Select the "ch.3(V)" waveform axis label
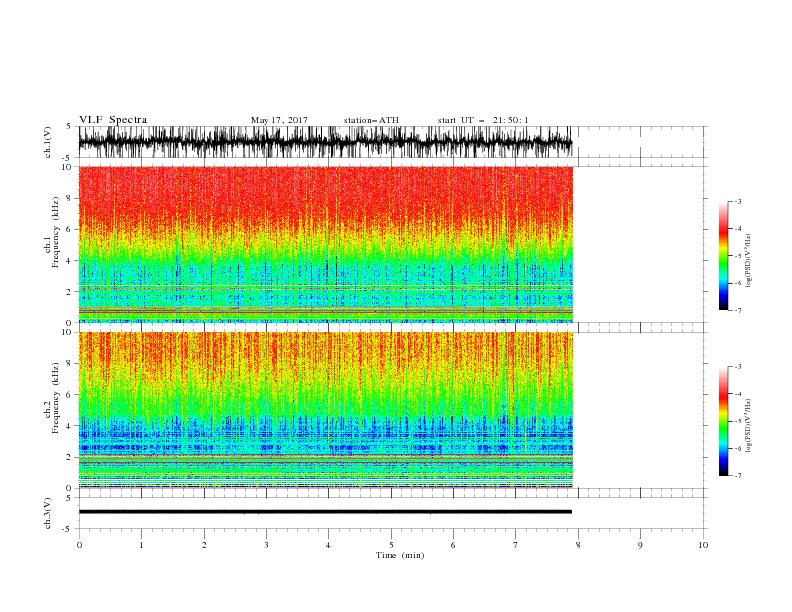Screen dimensions: 792x612 [x=48, y=513]
